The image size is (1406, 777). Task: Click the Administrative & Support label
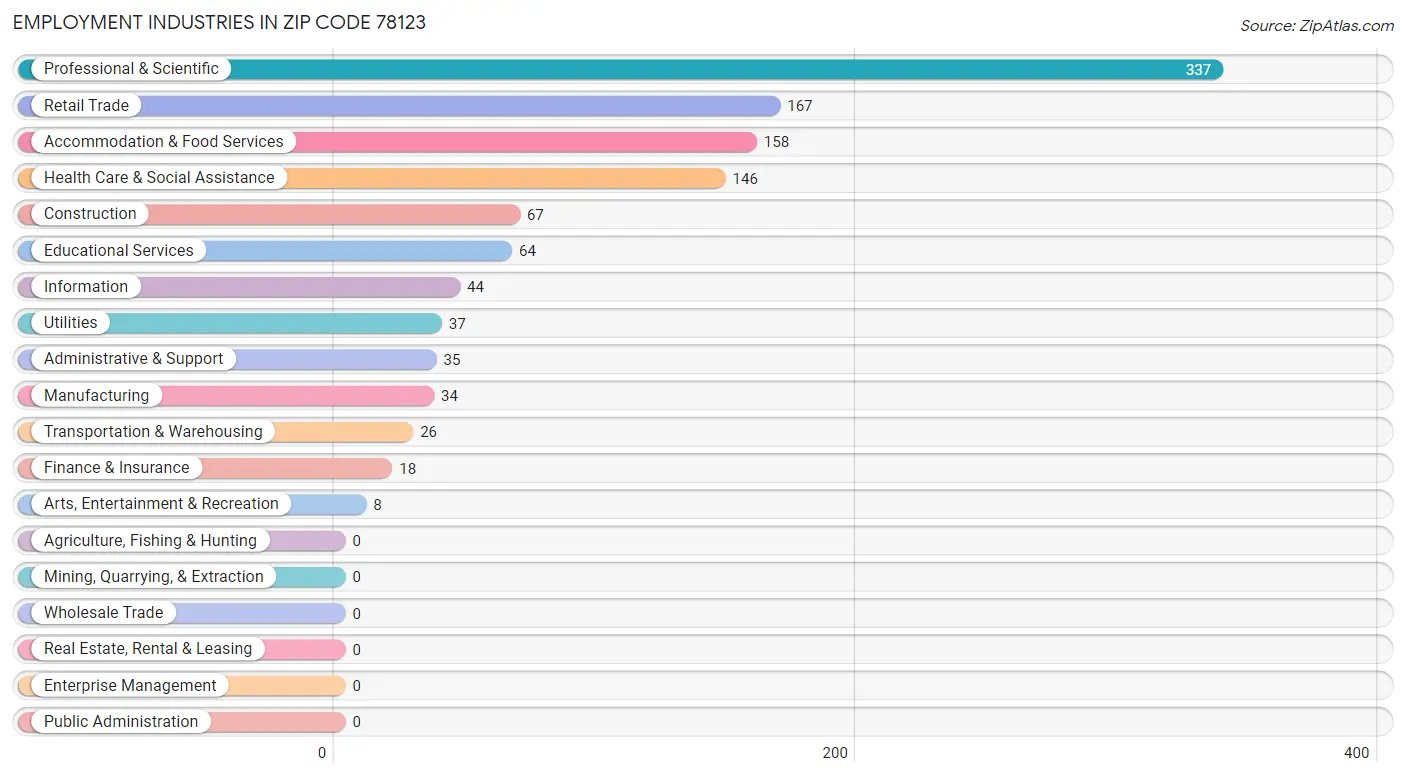pyautogui.click(x=134, y=358)
